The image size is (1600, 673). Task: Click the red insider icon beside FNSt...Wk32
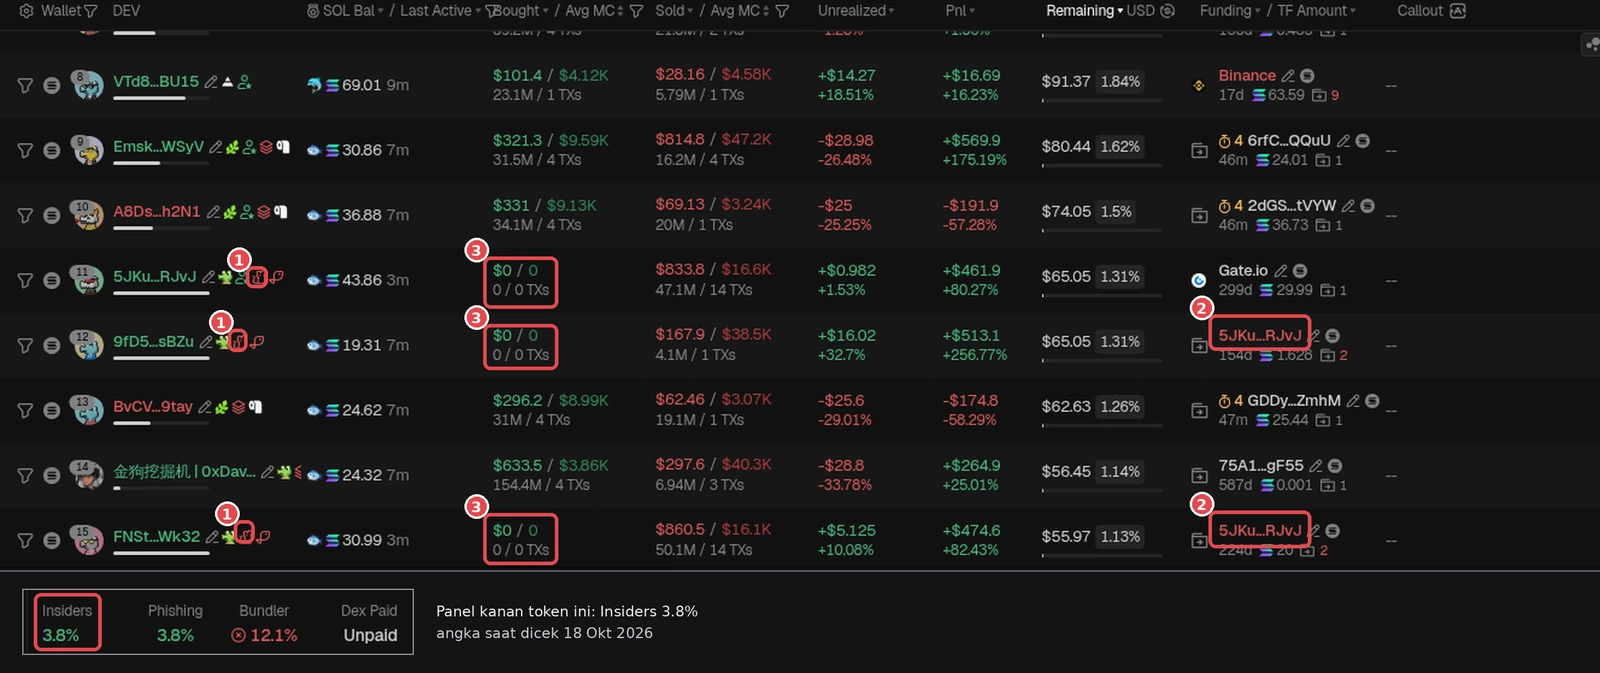point(245,537)
